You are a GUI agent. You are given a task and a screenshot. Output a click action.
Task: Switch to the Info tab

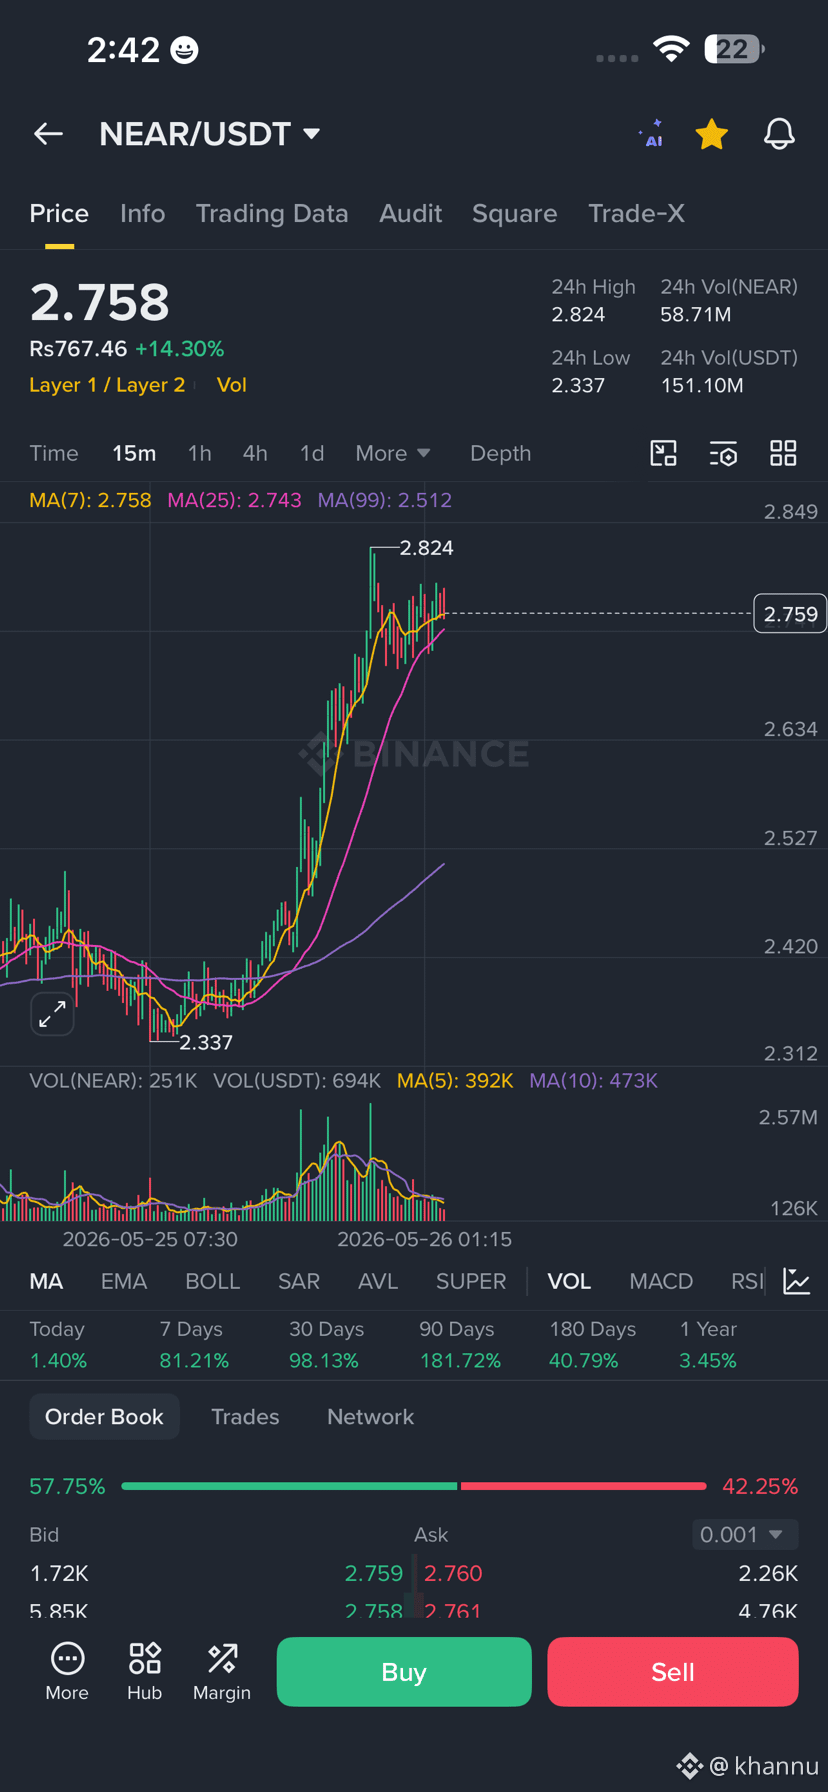tap(142, 213)
